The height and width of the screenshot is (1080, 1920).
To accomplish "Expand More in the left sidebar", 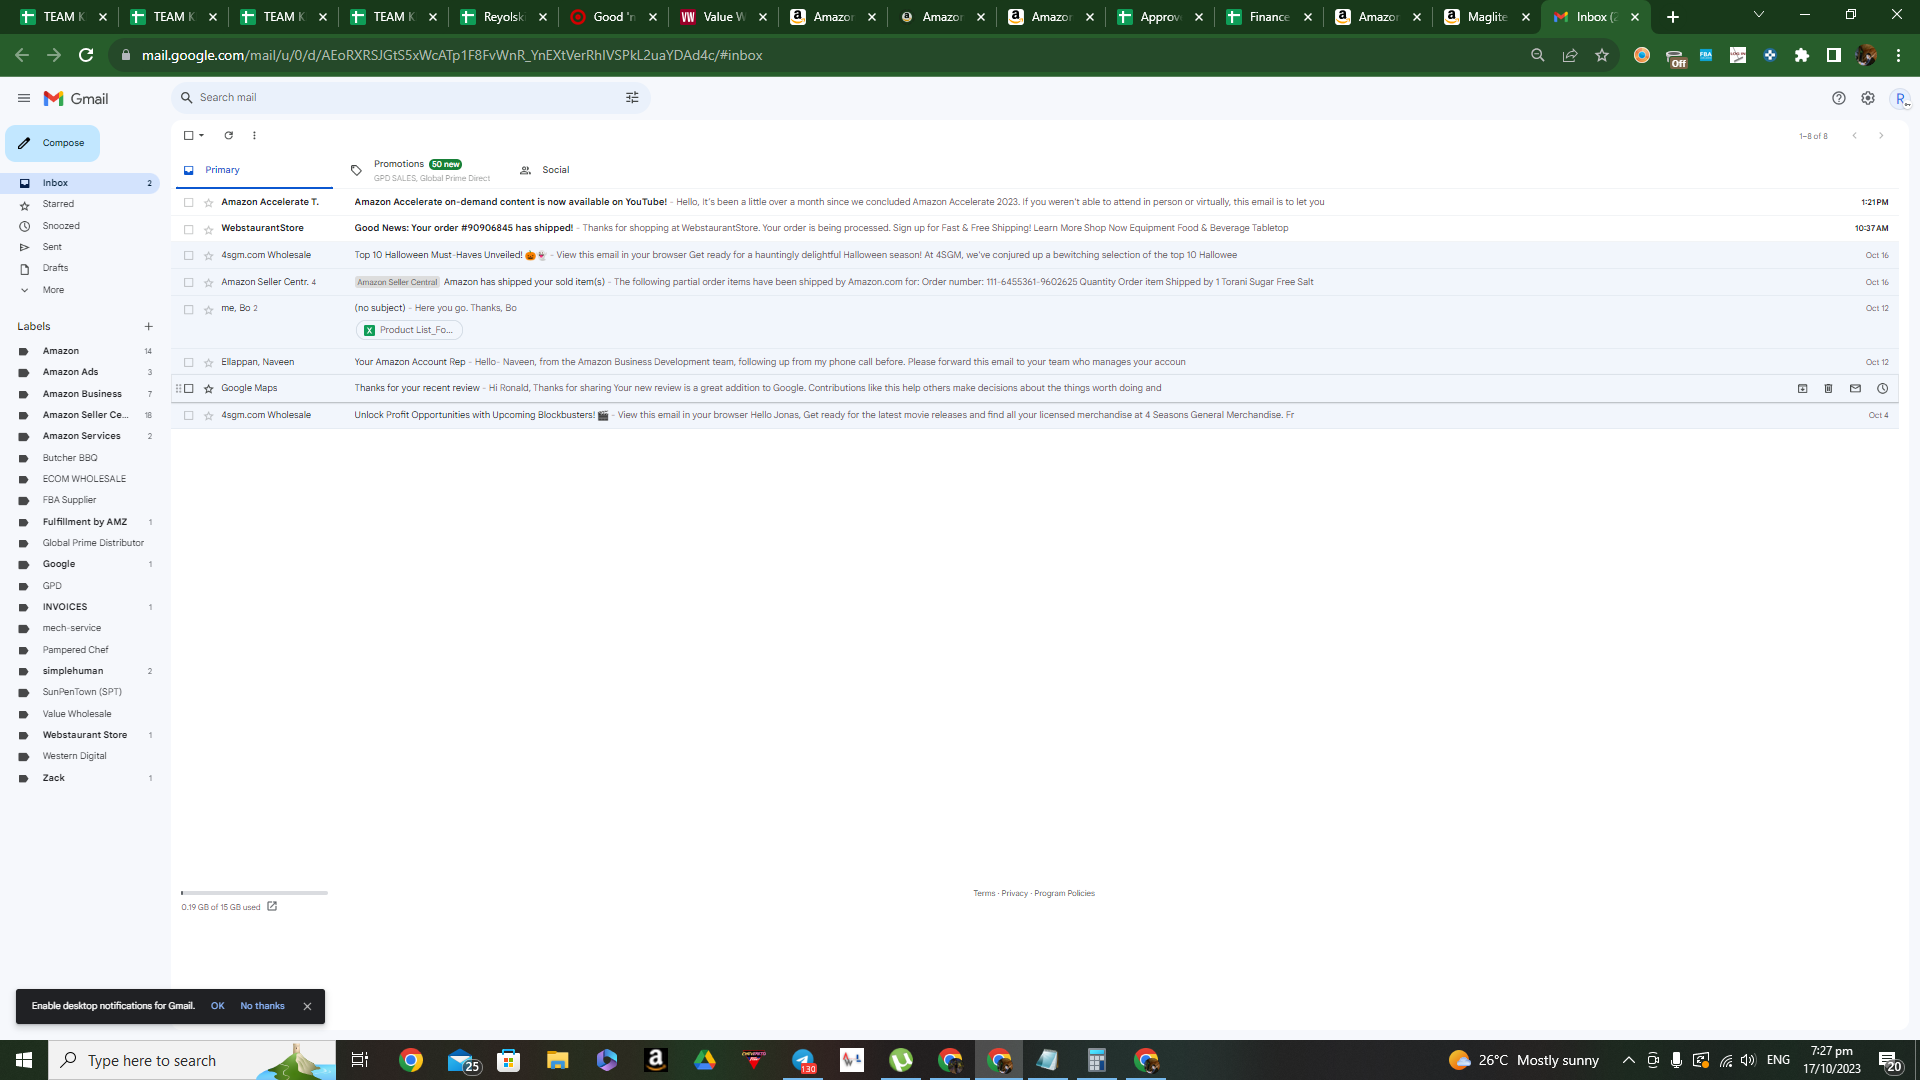I will coord(53,290).
